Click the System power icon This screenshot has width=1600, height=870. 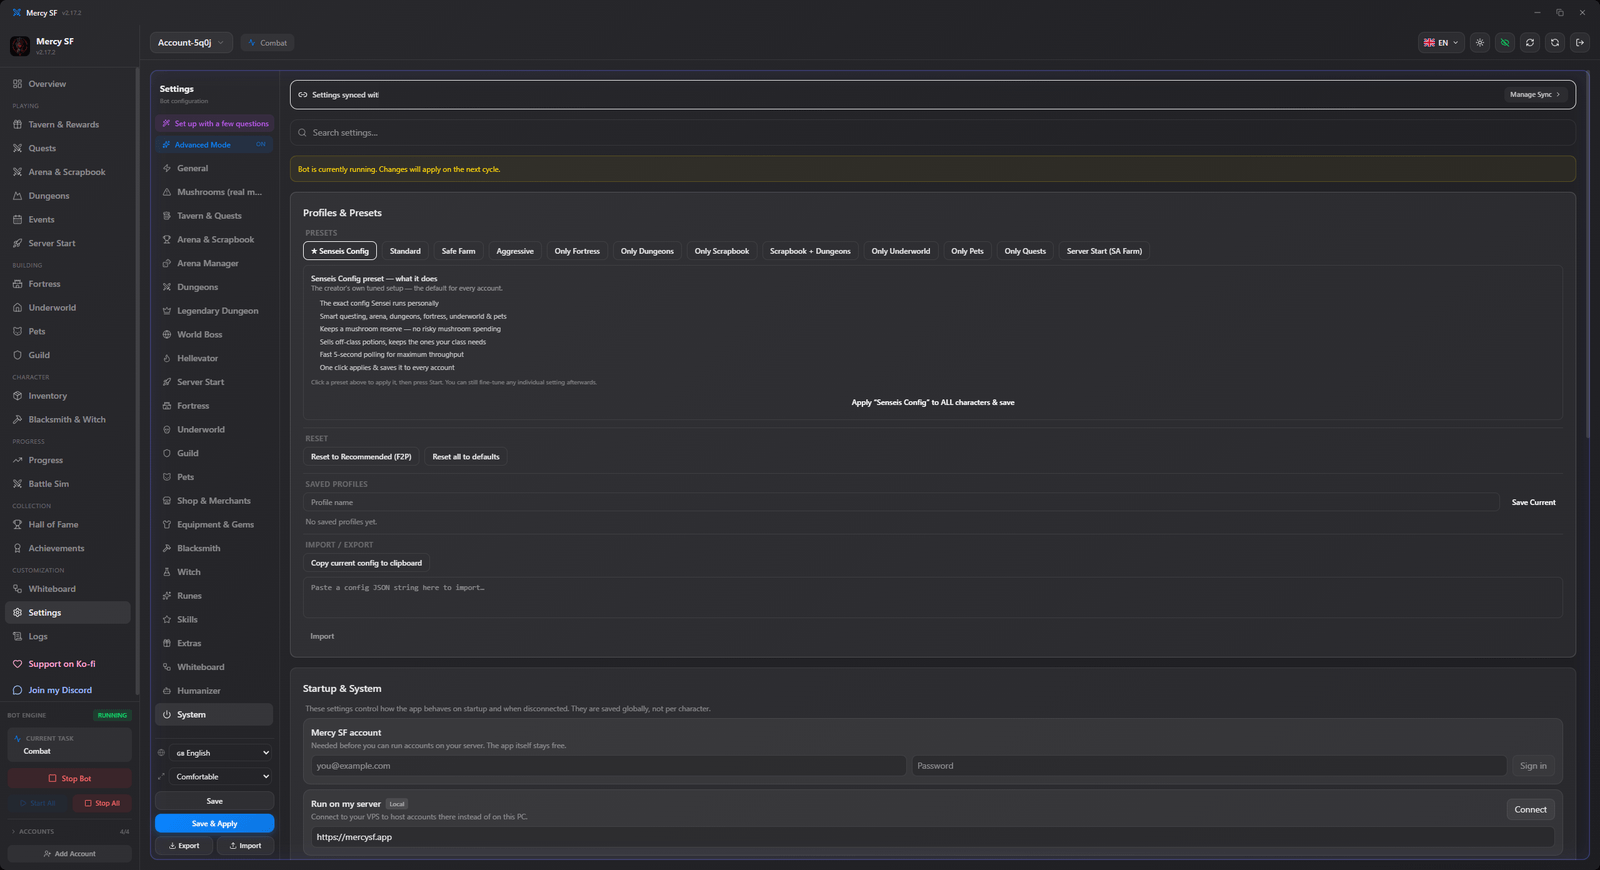pos(167,715)
